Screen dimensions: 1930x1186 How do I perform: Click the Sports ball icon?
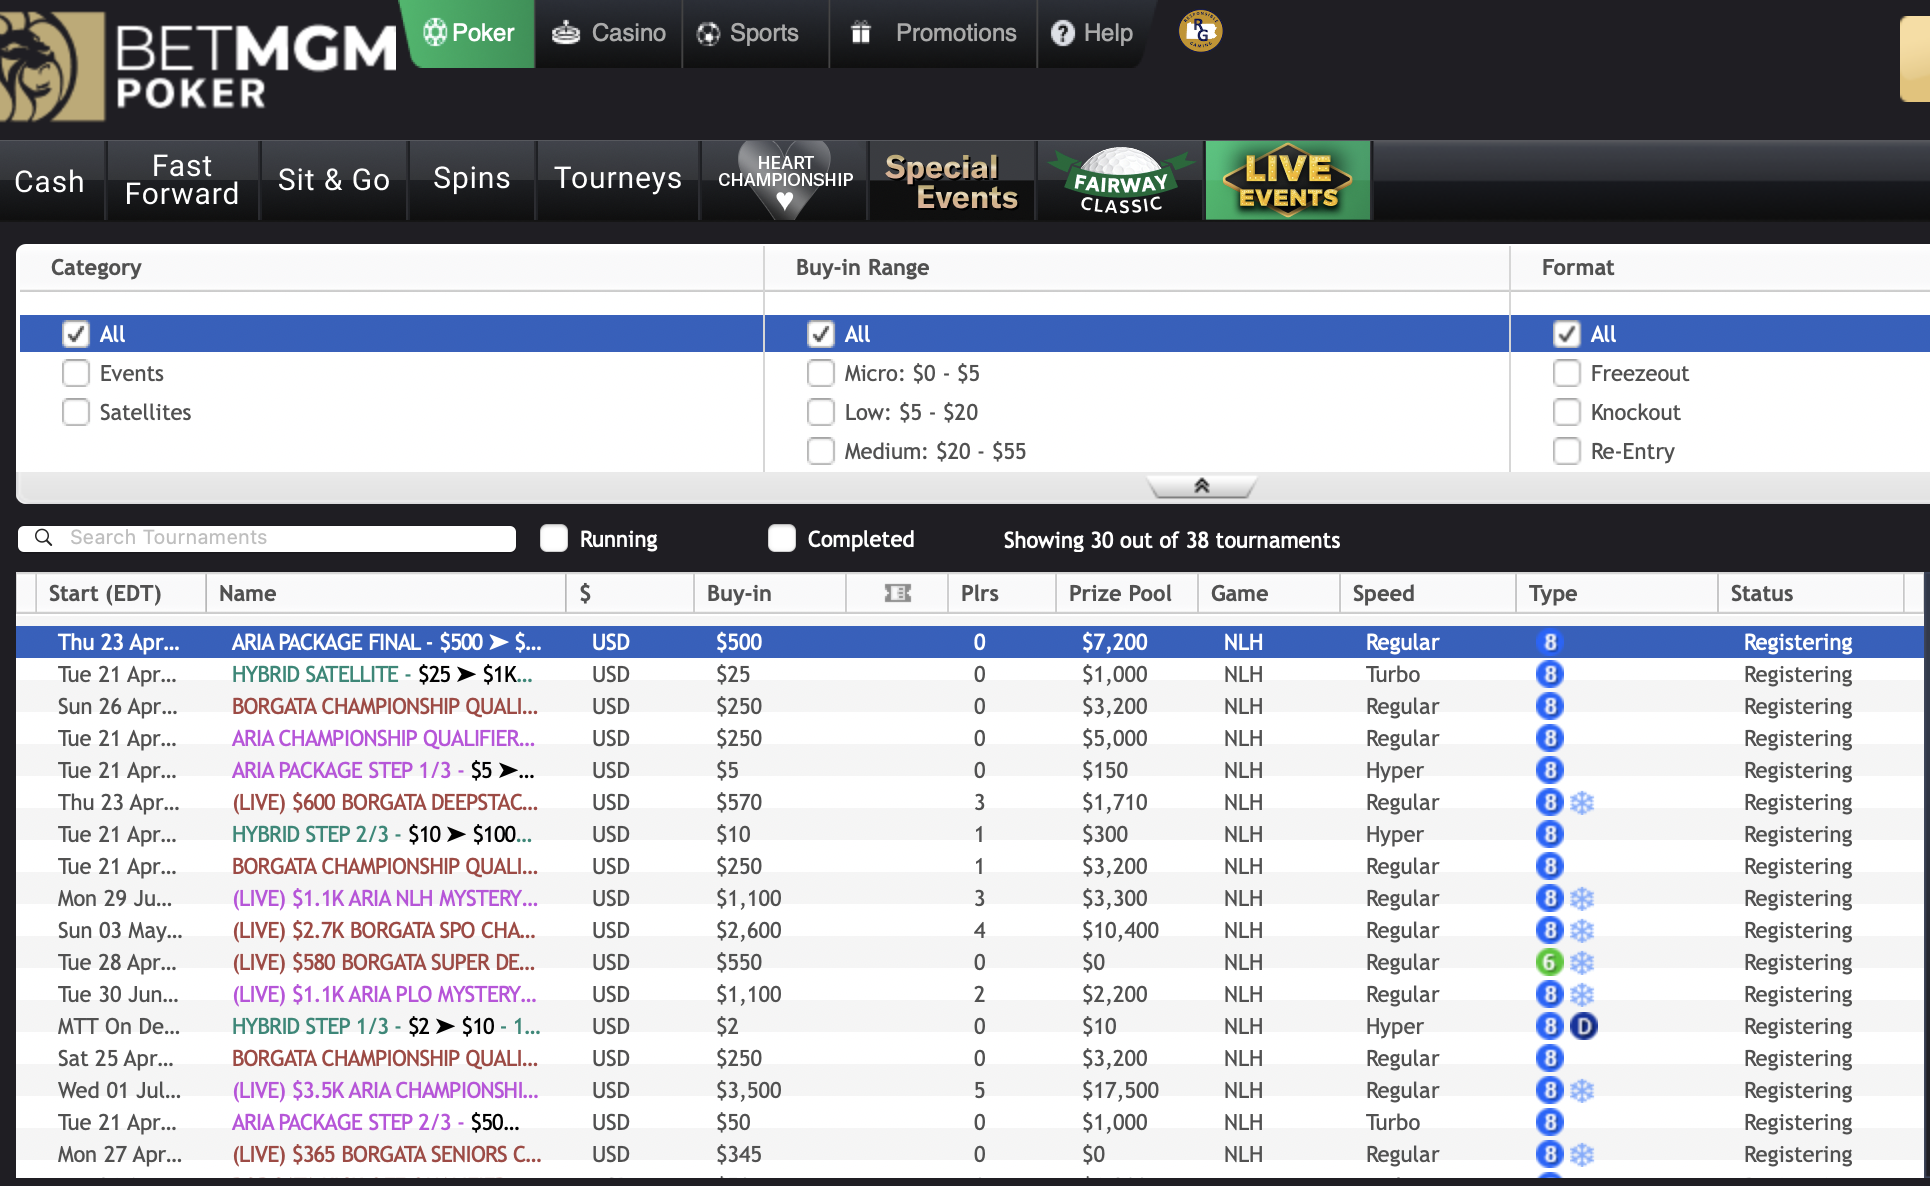tap(710, 32)
